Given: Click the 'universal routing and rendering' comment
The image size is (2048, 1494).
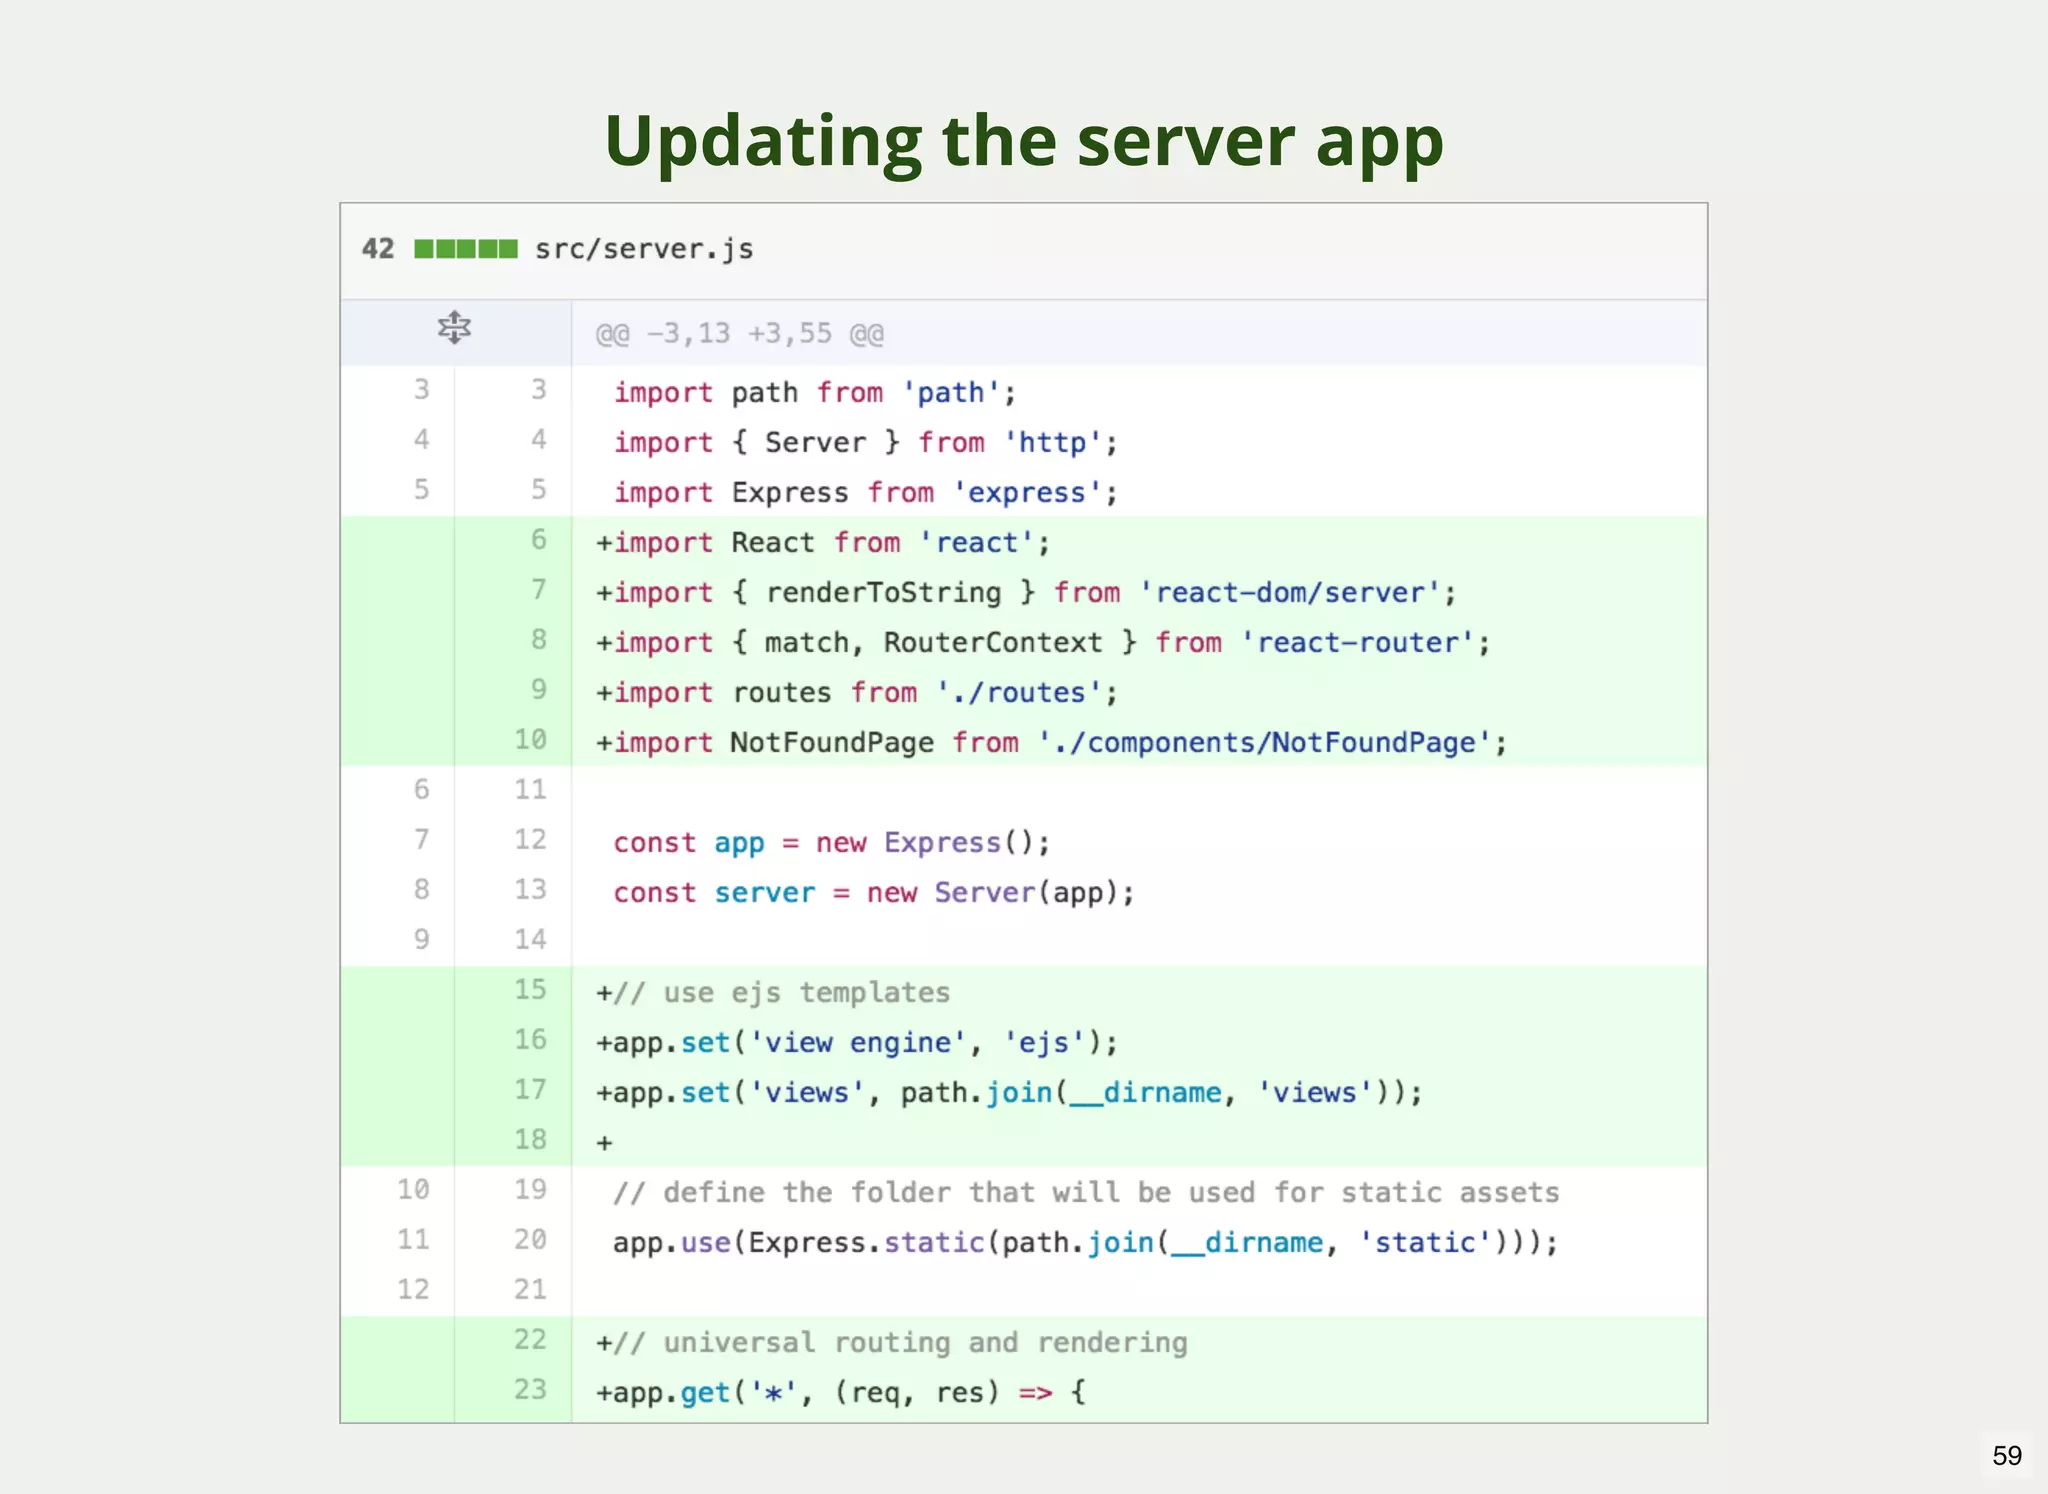Looking at the screenshot, I should point(900,1343).
